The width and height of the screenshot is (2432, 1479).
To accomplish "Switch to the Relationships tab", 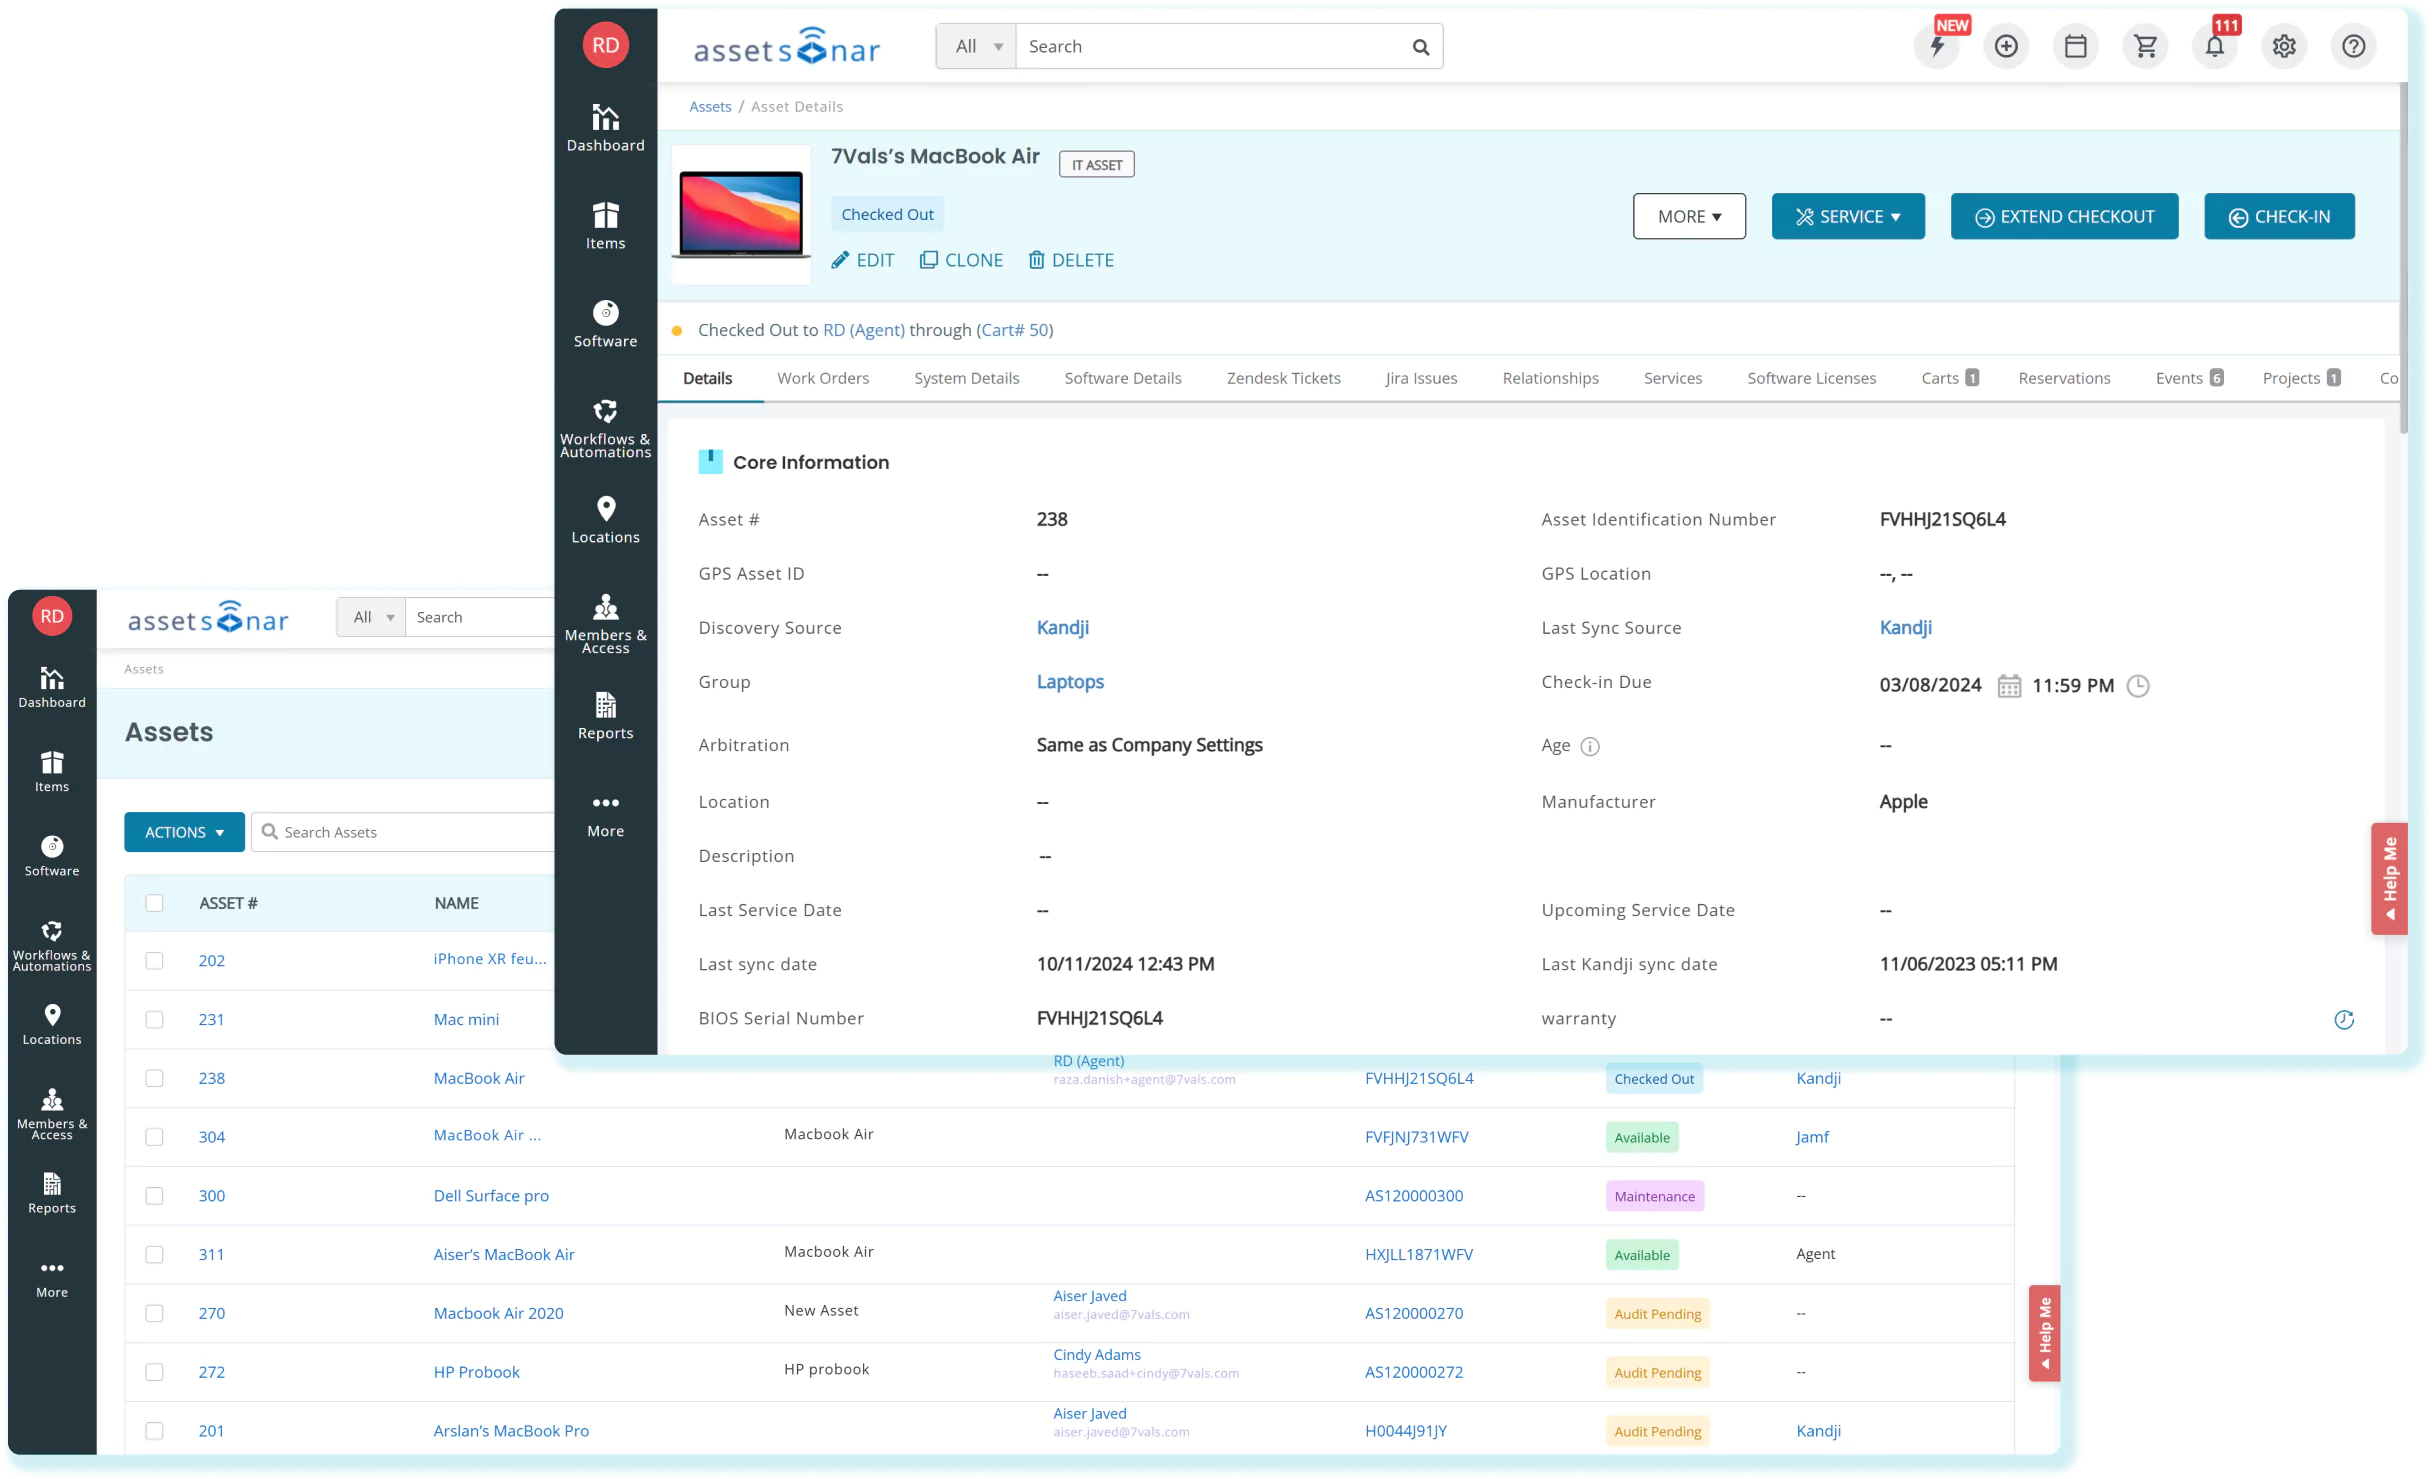I will tap(1550, 378).
